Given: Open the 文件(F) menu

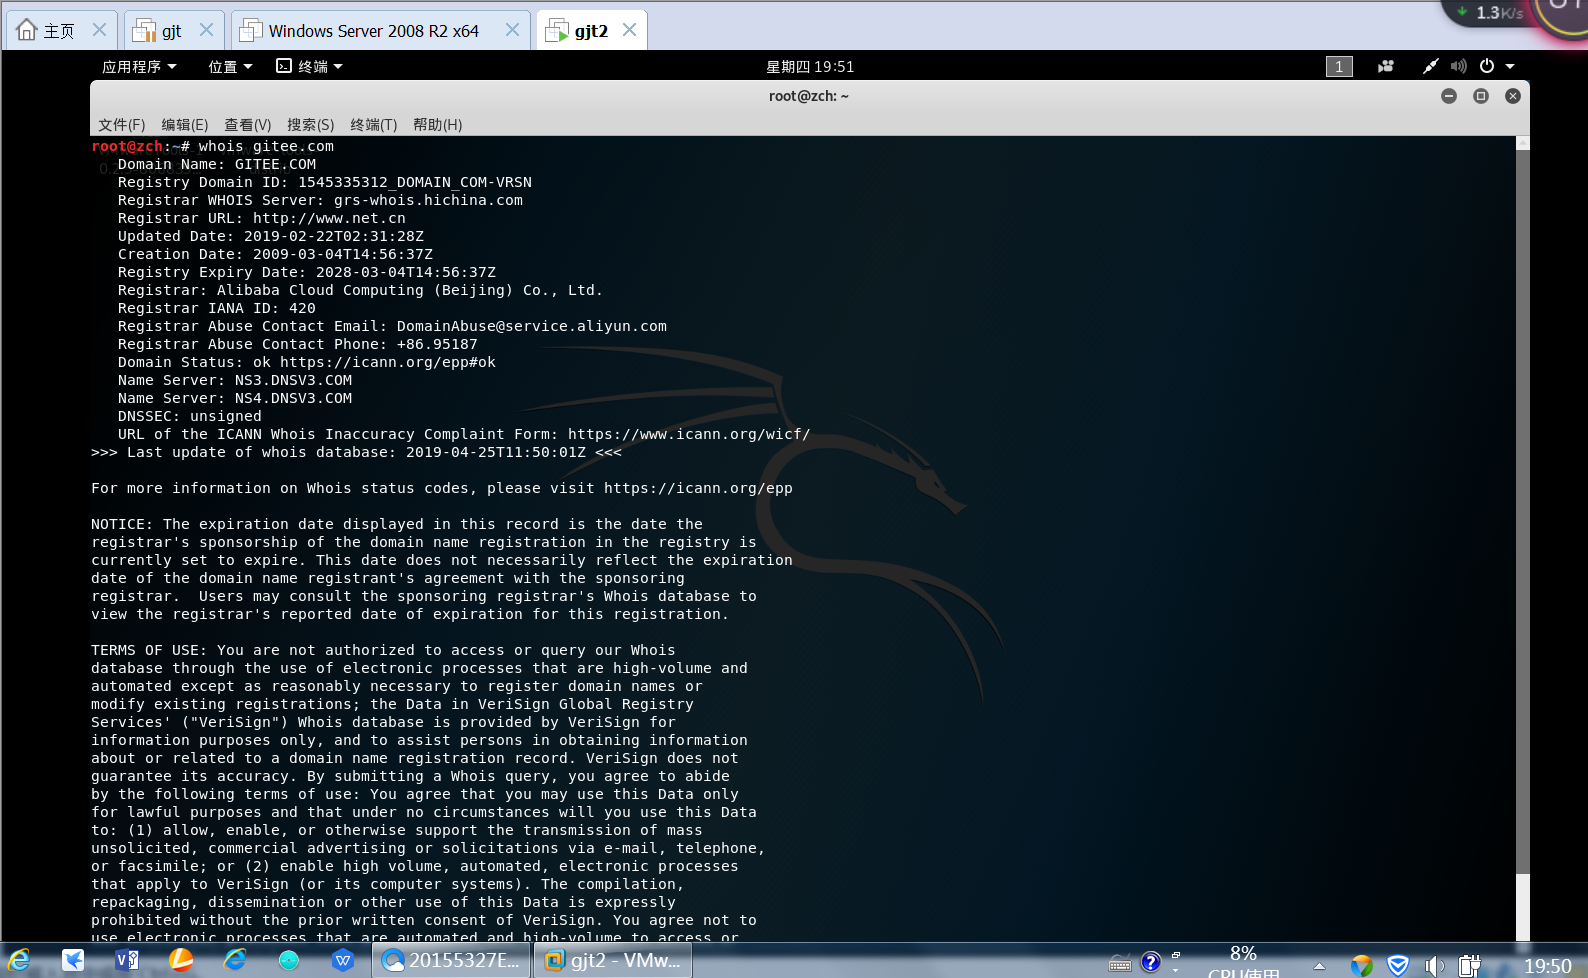Looking at the screenshot, I should [122, 125].
